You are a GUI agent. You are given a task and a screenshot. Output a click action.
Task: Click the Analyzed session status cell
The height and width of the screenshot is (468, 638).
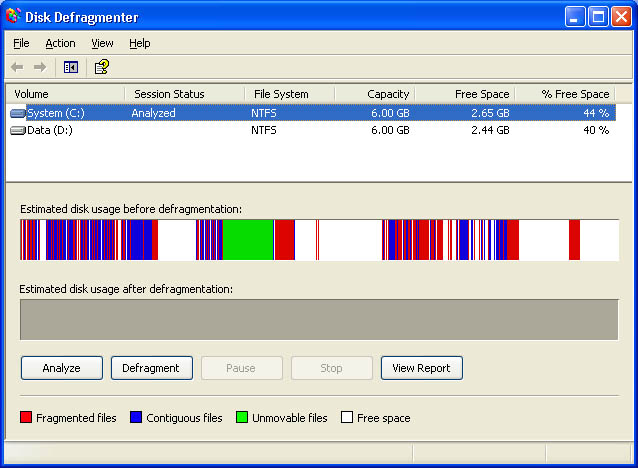pyautogui.click(x=153, y=113)
